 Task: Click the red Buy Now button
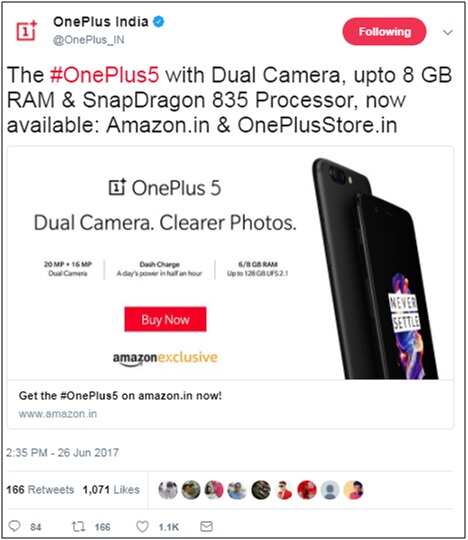[x=165, y=319]
